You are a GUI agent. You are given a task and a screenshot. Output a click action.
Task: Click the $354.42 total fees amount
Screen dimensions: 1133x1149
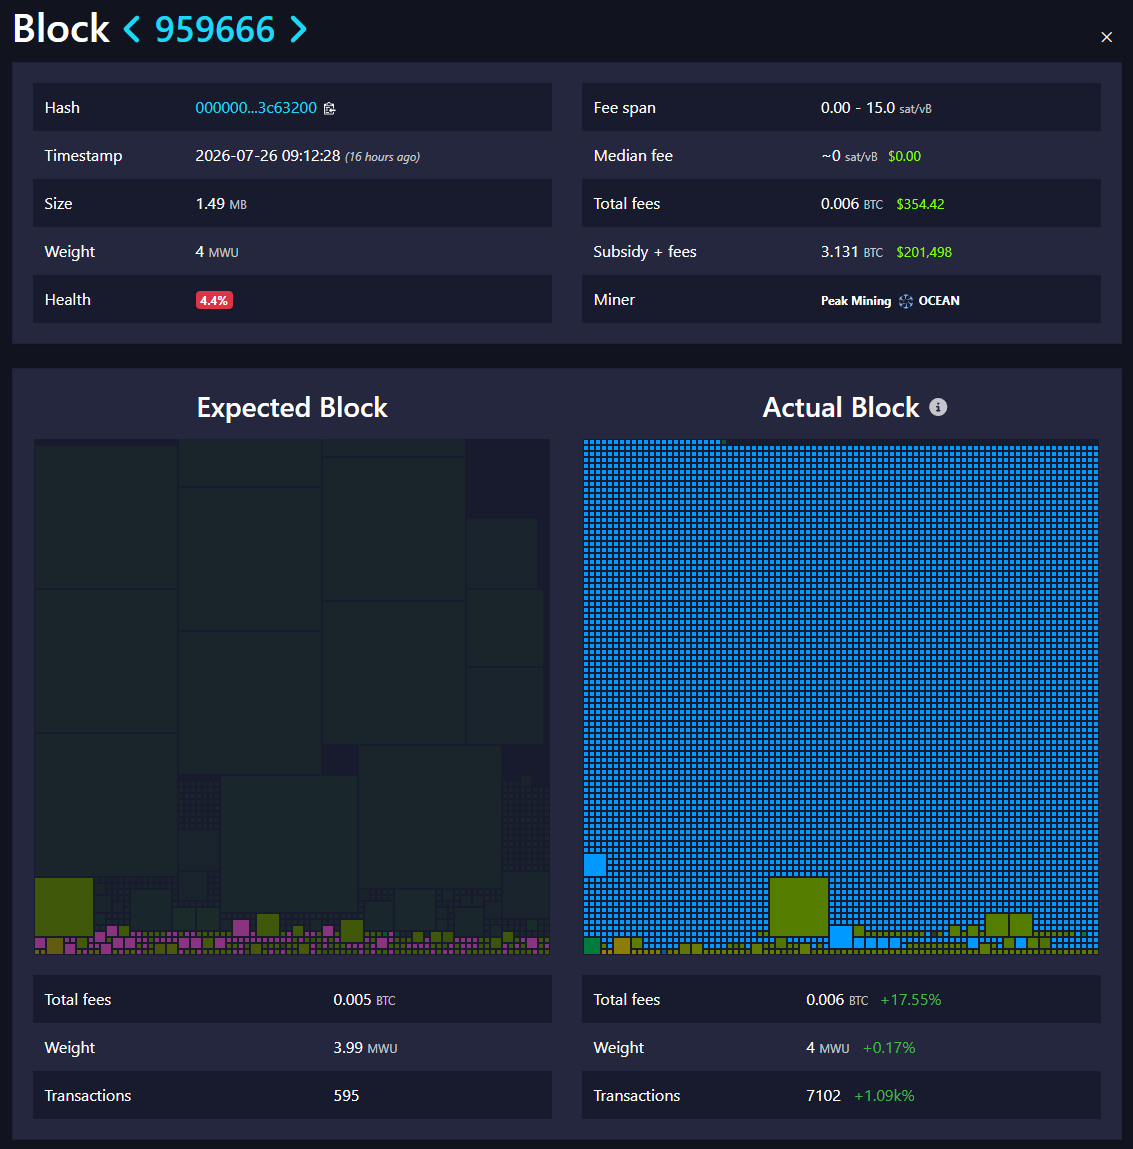pos(920,204)
